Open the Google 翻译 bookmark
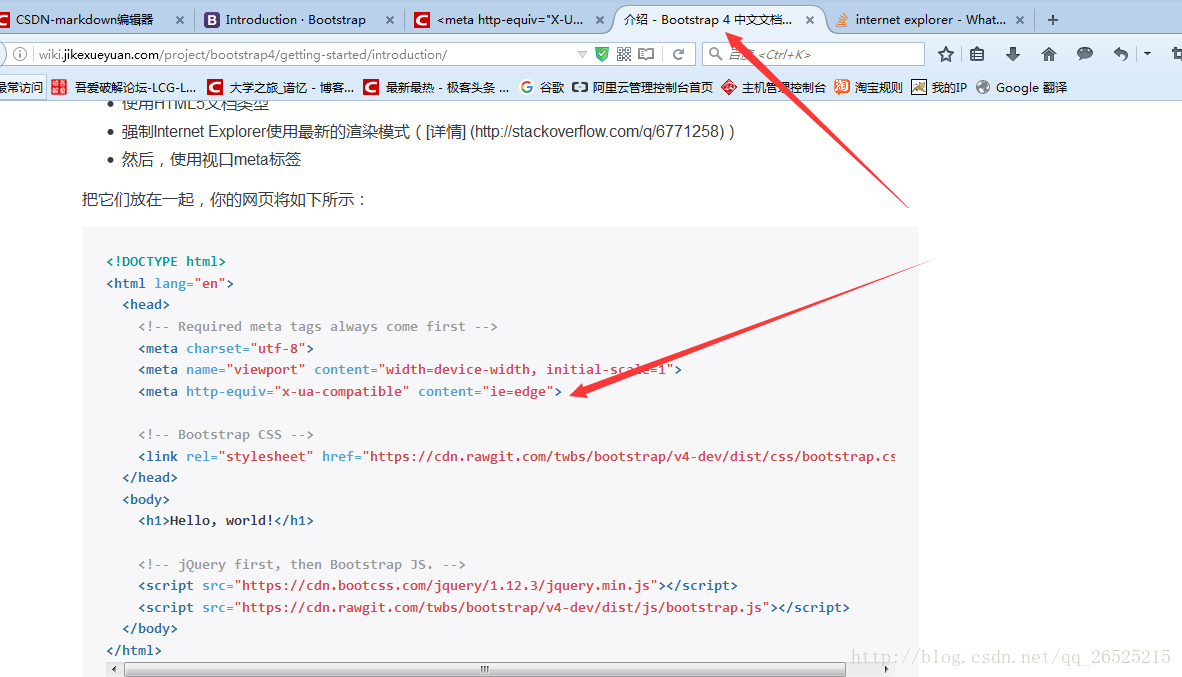Image resolution: width=1182 pixels, height=677 pixels. tap(1021, 87)
